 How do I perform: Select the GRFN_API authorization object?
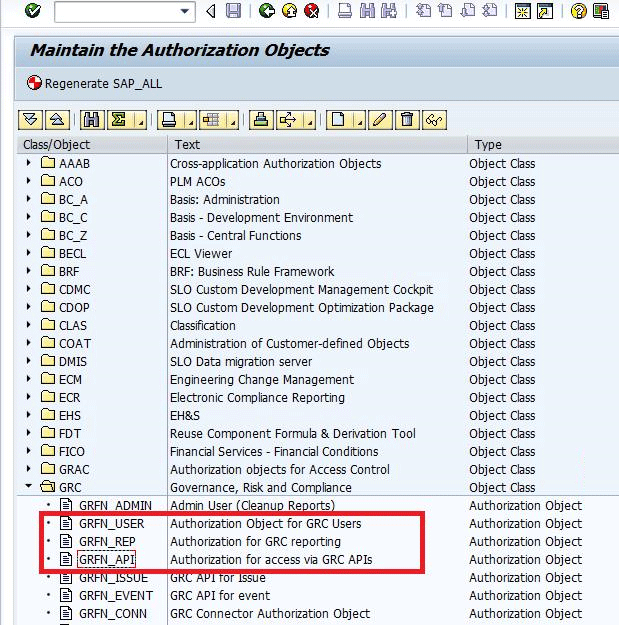pyautogui.click(x=106, y=559)
